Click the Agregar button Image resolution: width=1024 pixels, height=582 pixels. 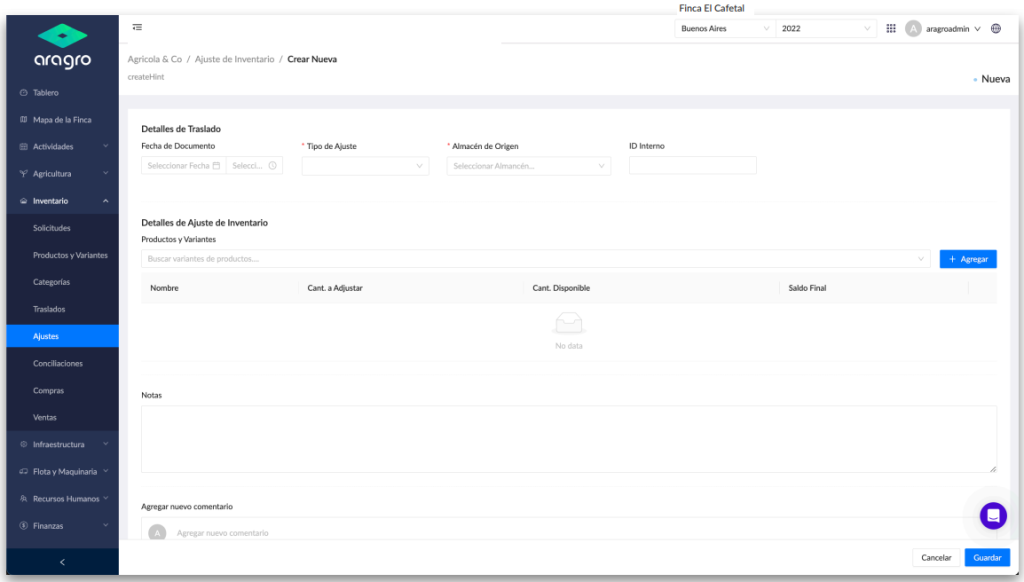pyautogui.click(x=968, y=259)
